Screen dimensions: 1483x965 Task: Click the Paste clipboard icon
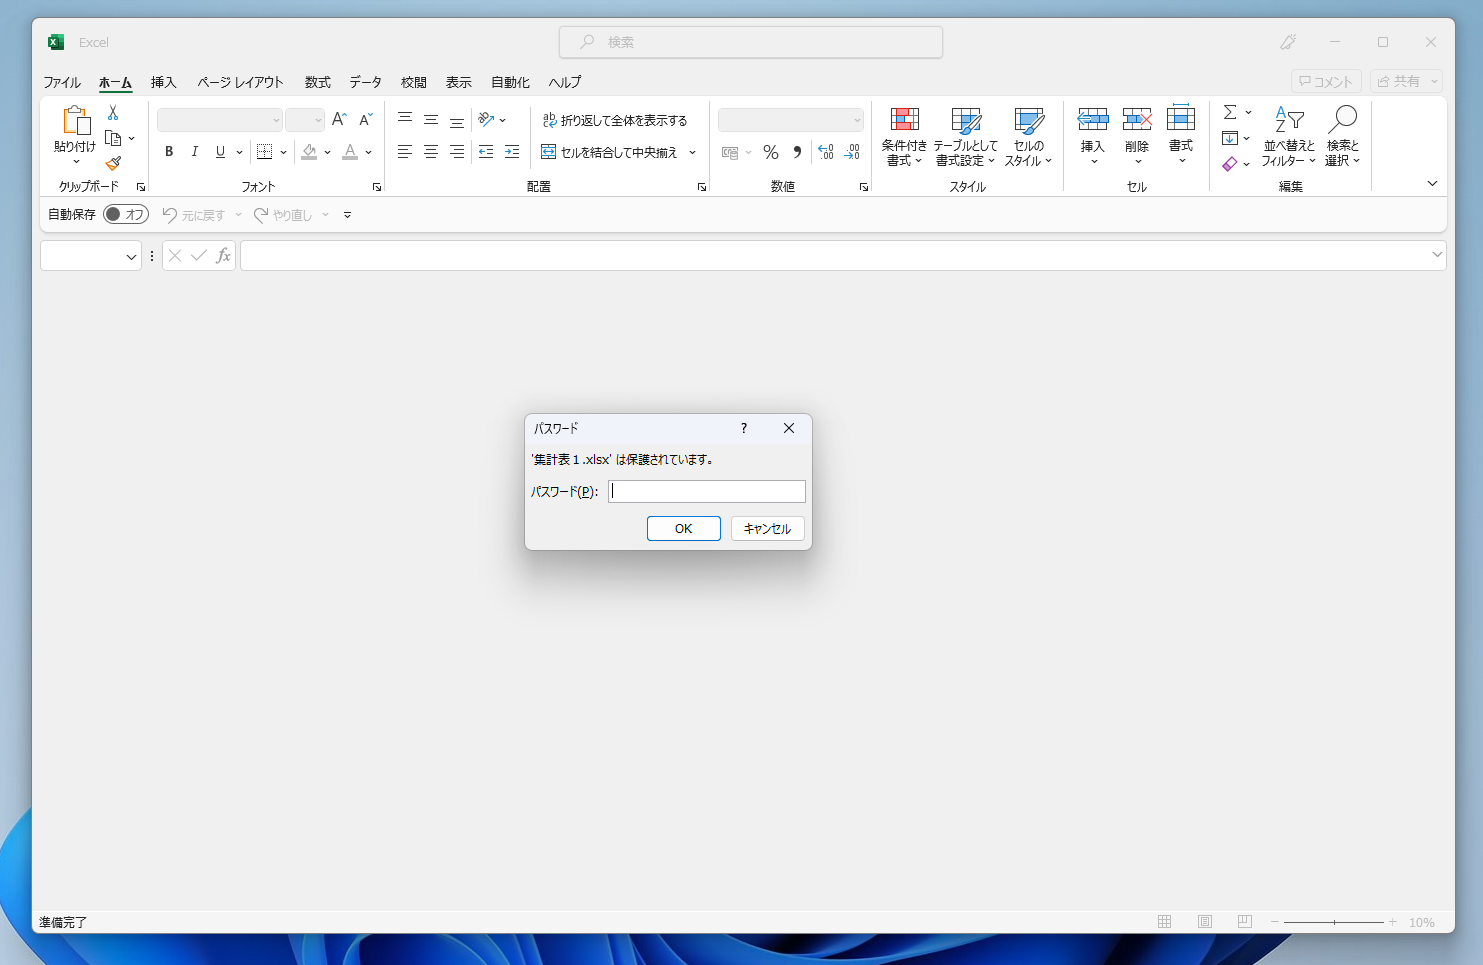click(x=76, y=120)
